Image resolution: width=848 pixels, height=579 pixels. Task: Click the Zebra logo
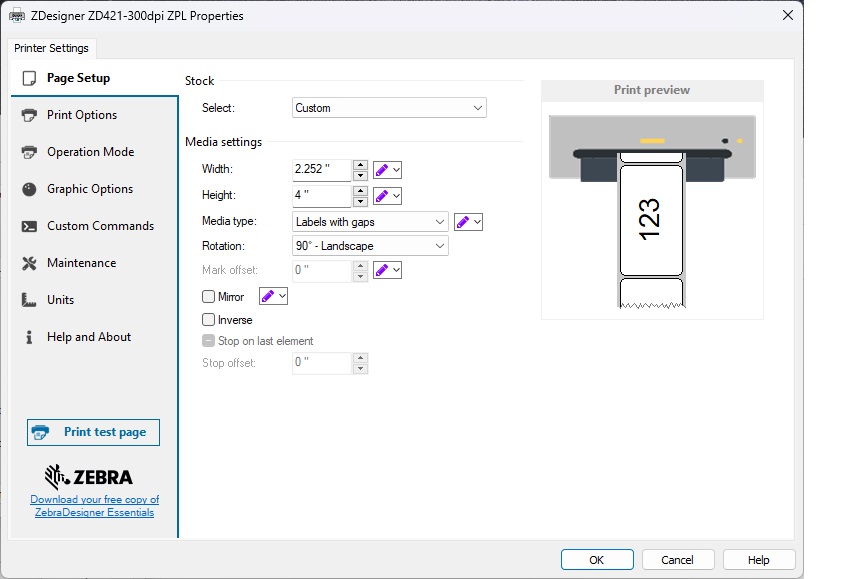[x=89, y=477]
